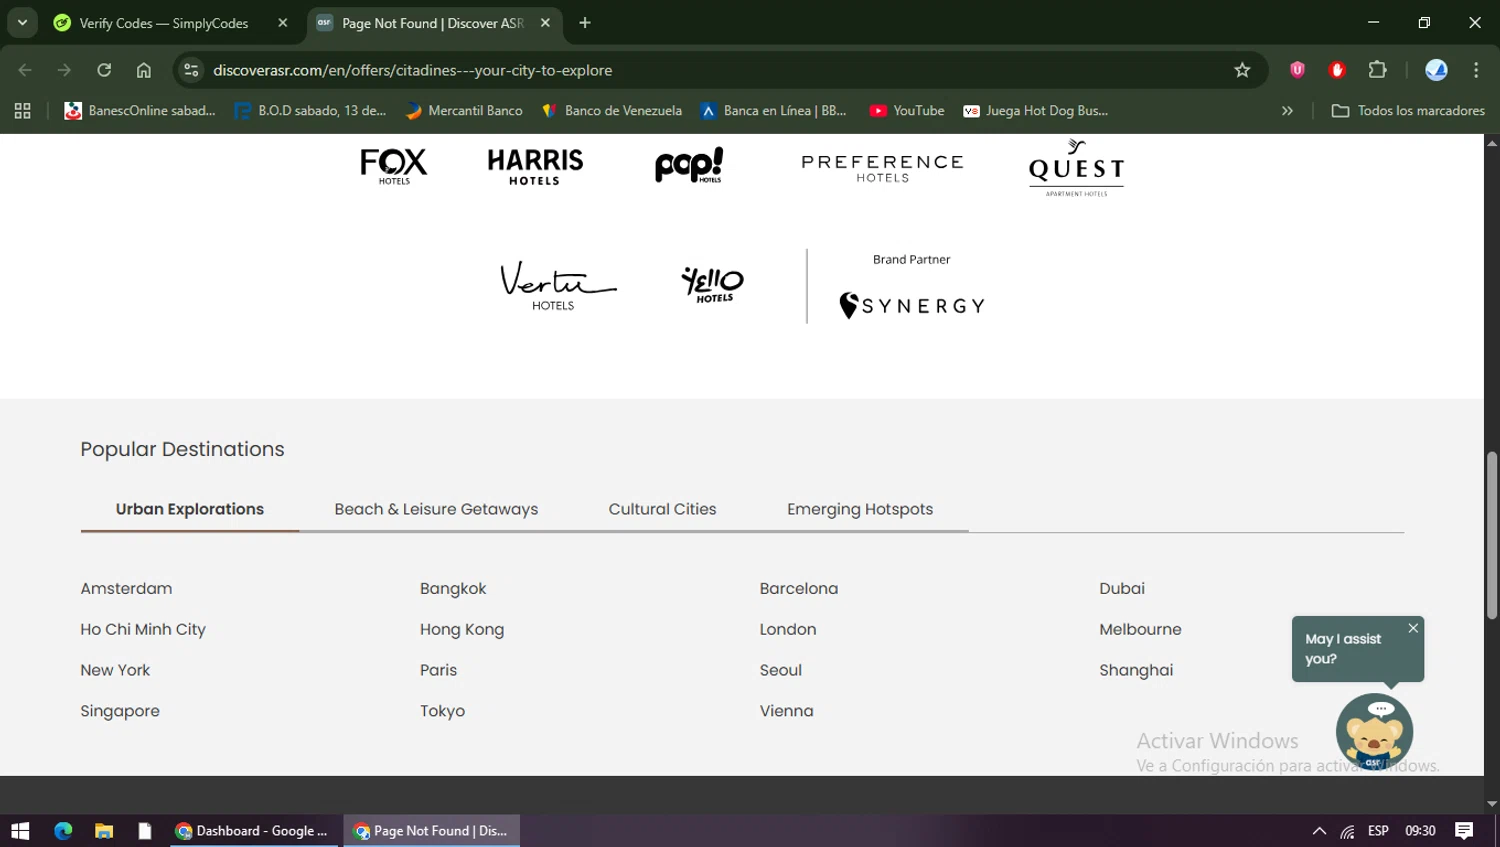Open the ASR bear chat assistant
This screenshot has height=847, width=1500.
pyautogui.click(x=1374, y=732)
